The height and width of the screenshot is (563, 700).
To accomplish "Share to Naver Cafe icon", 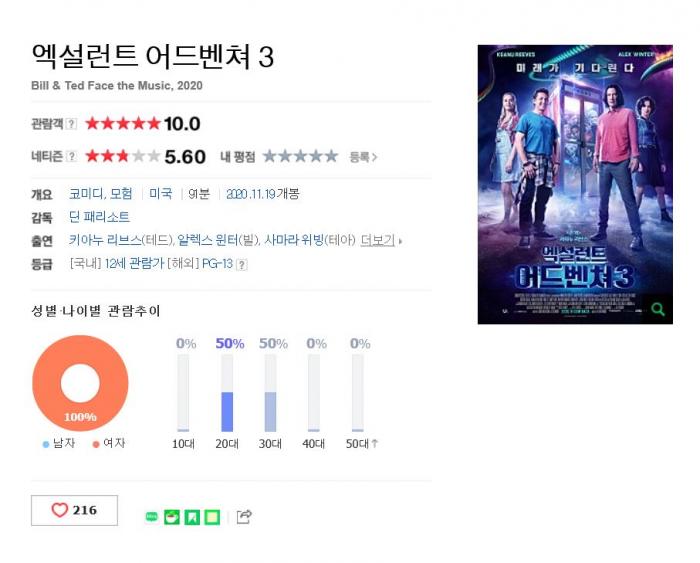I will (172, 517).
